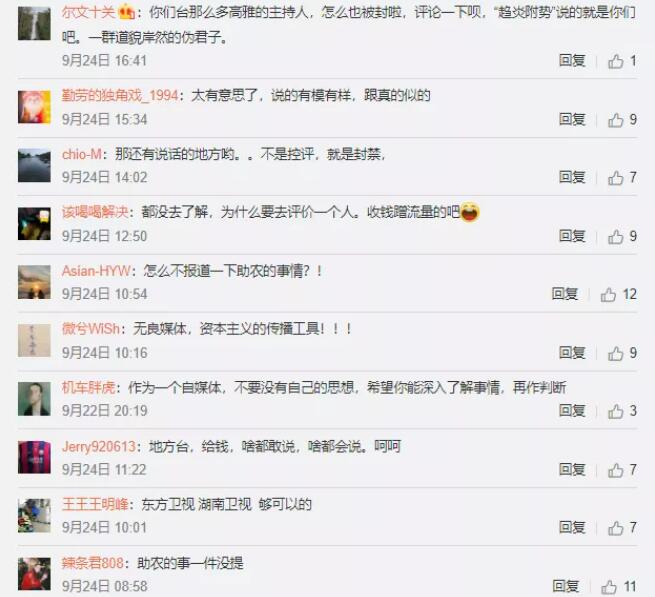Image resolution: width=655 pixels, height=597 pixels.
Task: Like the comment by 尔文十关
Action: click(615, 61)
